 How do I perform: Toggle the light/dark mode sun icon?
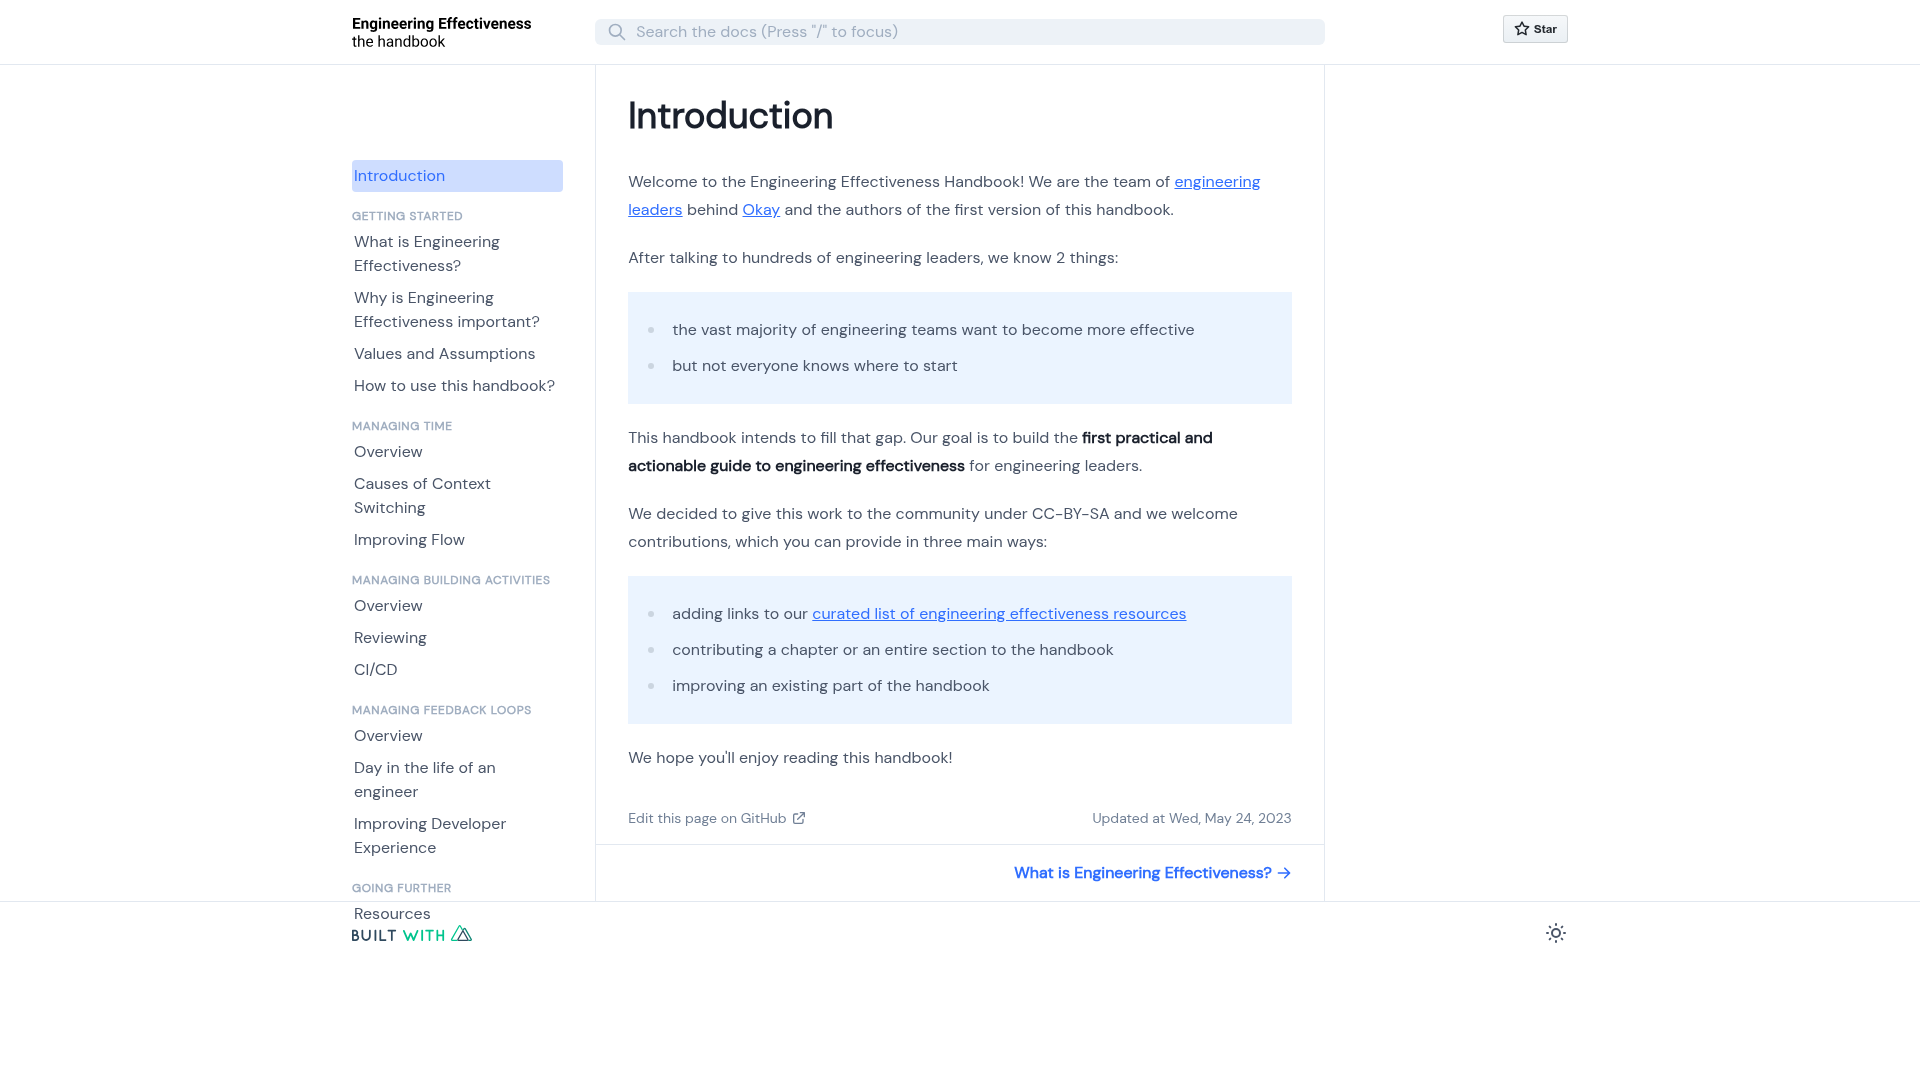(x=1556, y=933)
